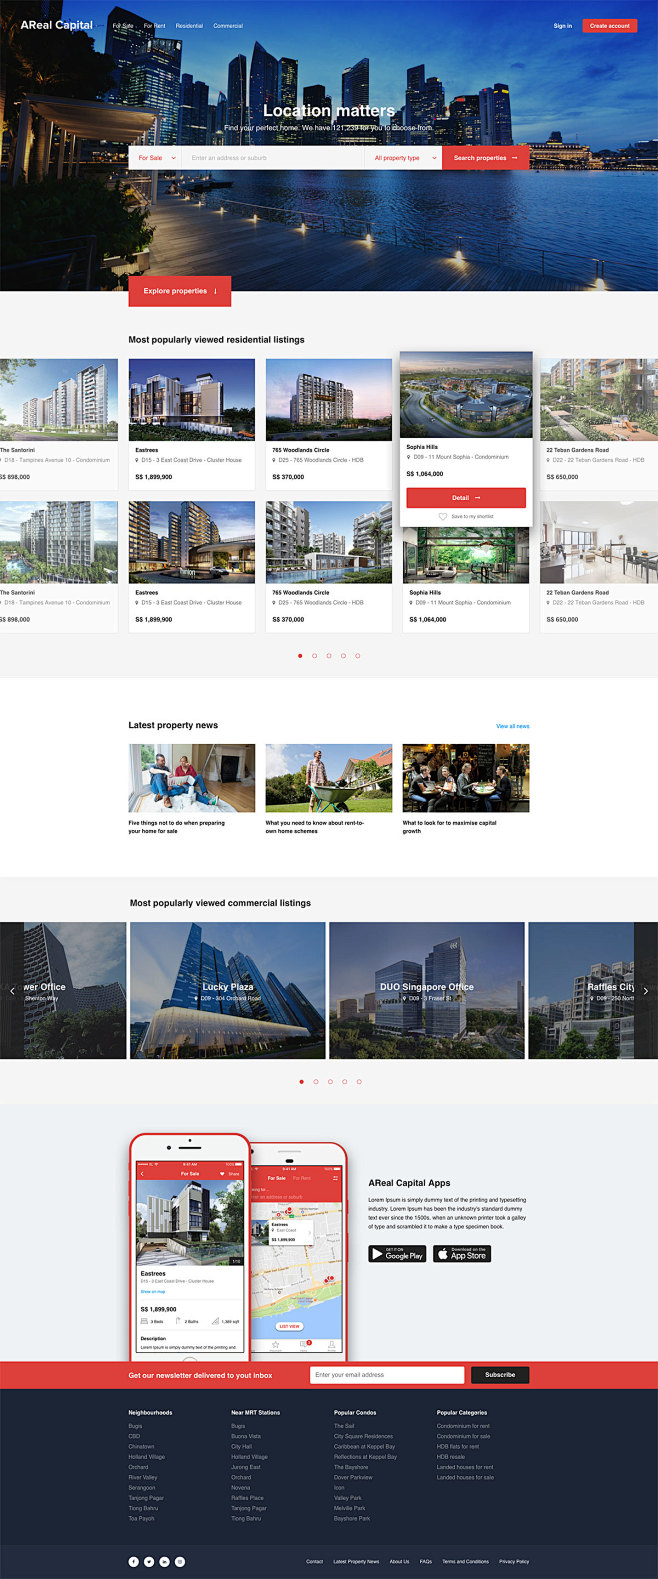Click Chinatown under Neighbourhoods

click(x=141, y=1446)
